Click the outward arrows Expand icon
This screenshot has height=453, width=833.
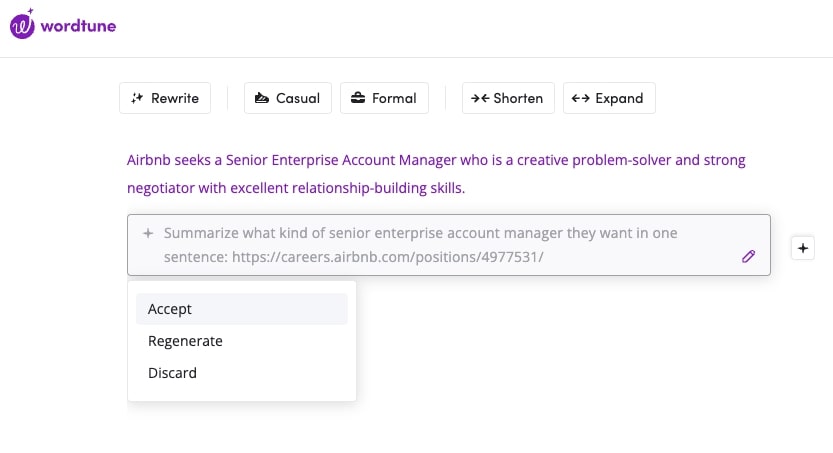pos(581,98)
